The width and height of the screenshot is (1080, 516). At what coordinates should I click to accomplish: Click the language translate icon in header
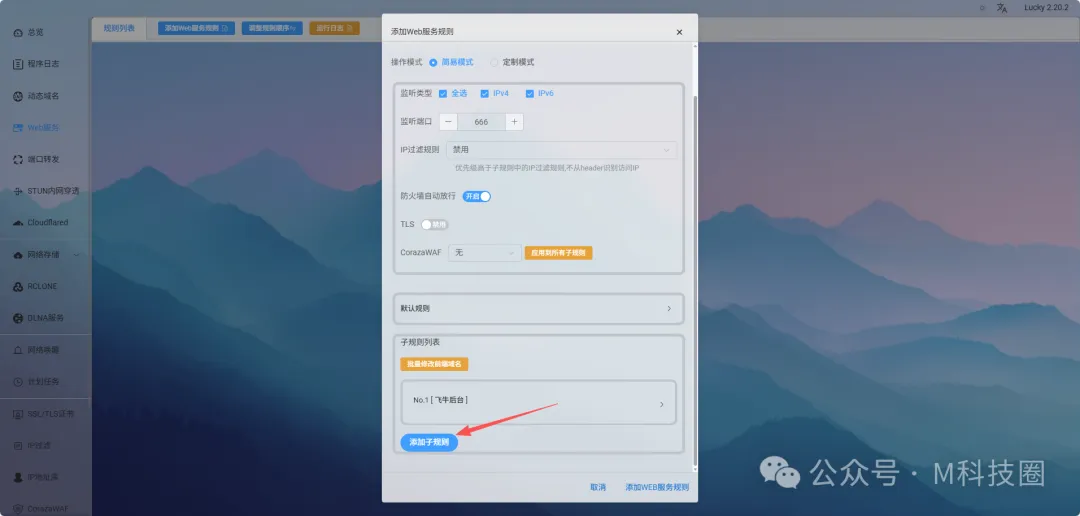(x=1002, y=8)
